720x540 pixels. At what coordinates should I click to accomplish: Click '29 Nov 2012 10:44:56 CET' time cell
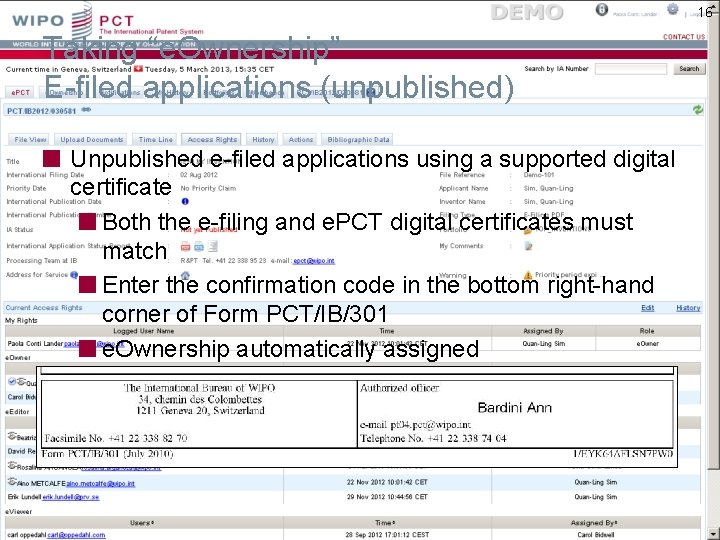387,497
